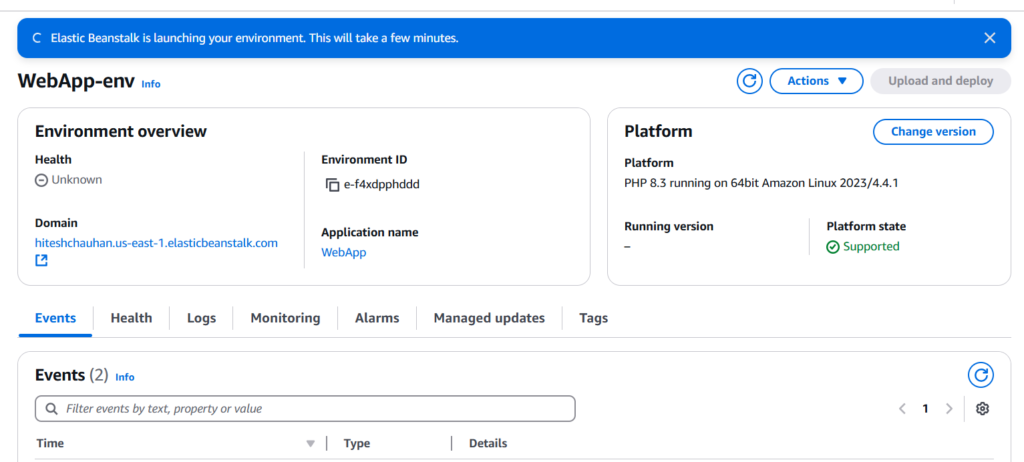Refresh the Events list
The image size is (1024, 462).
tap(981, 375)
